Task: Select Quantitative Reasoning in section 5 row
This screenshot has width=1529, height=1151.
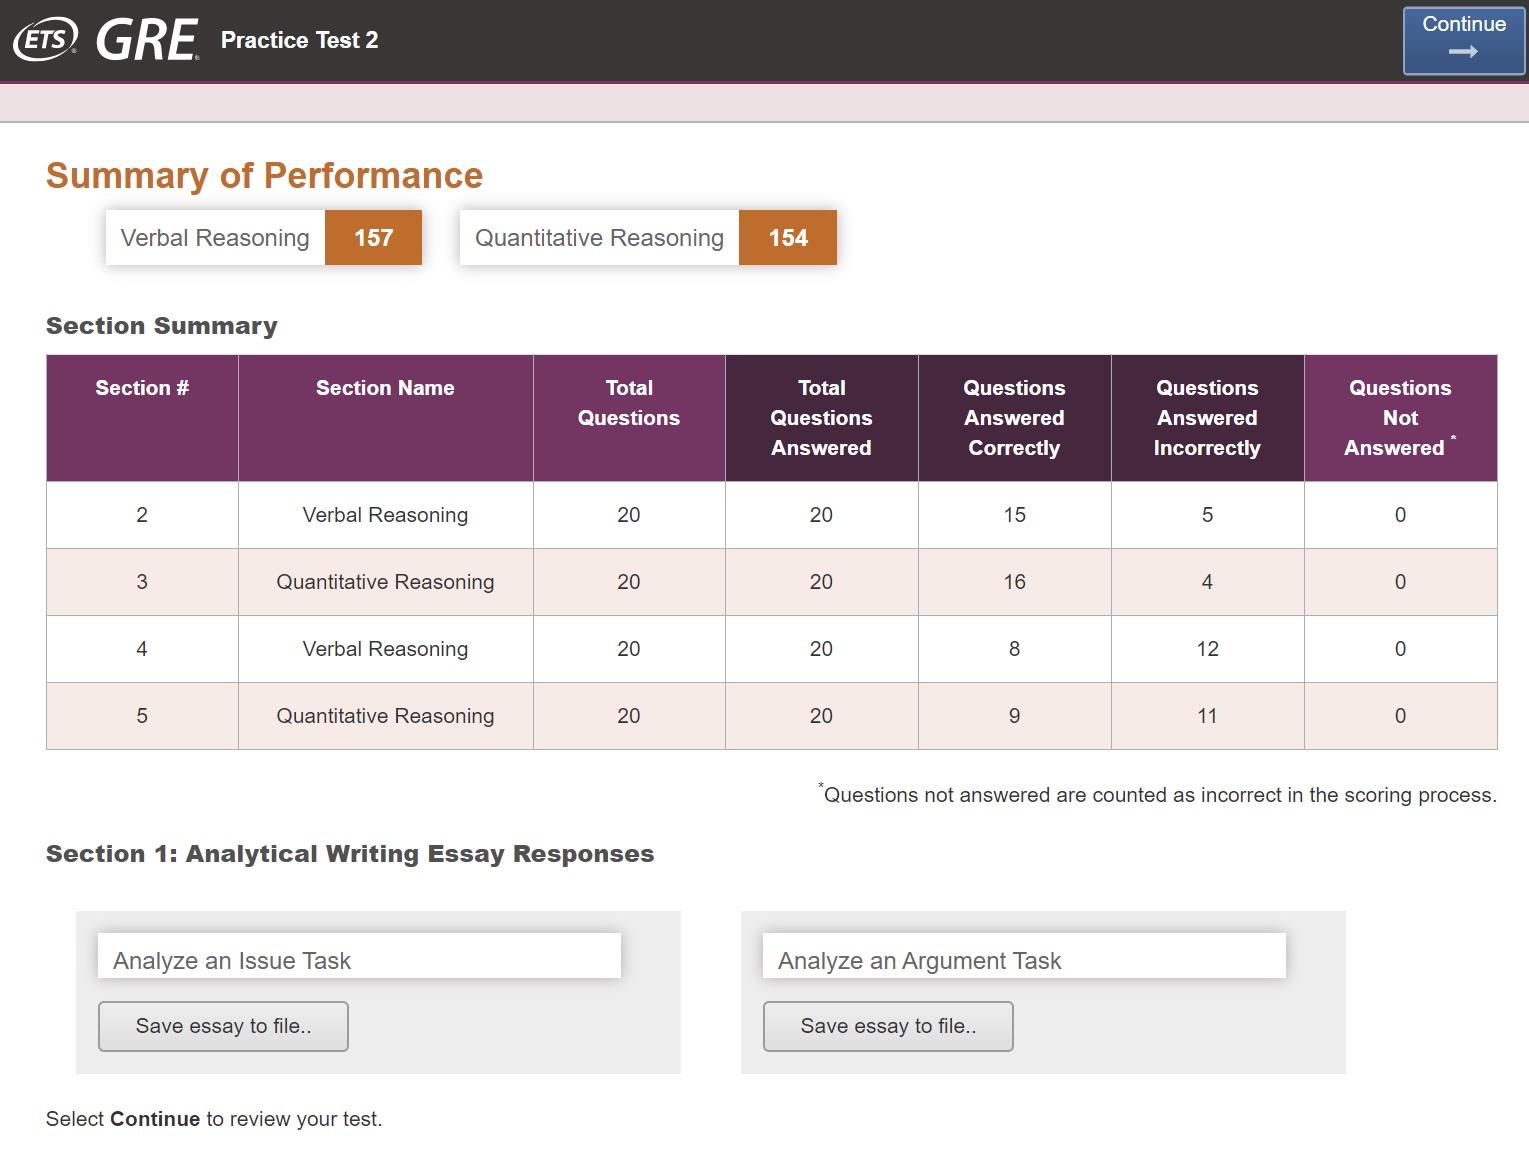Action: click(385, 716)
